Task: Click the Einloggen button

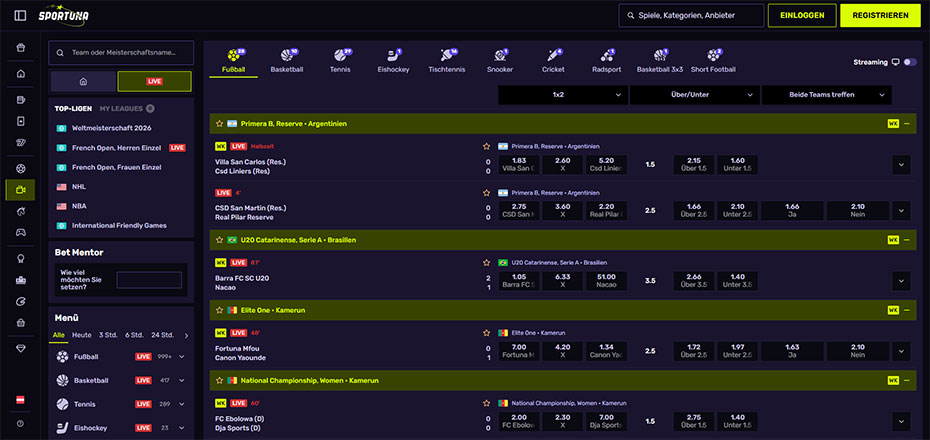Action: [x=802, y=15]
